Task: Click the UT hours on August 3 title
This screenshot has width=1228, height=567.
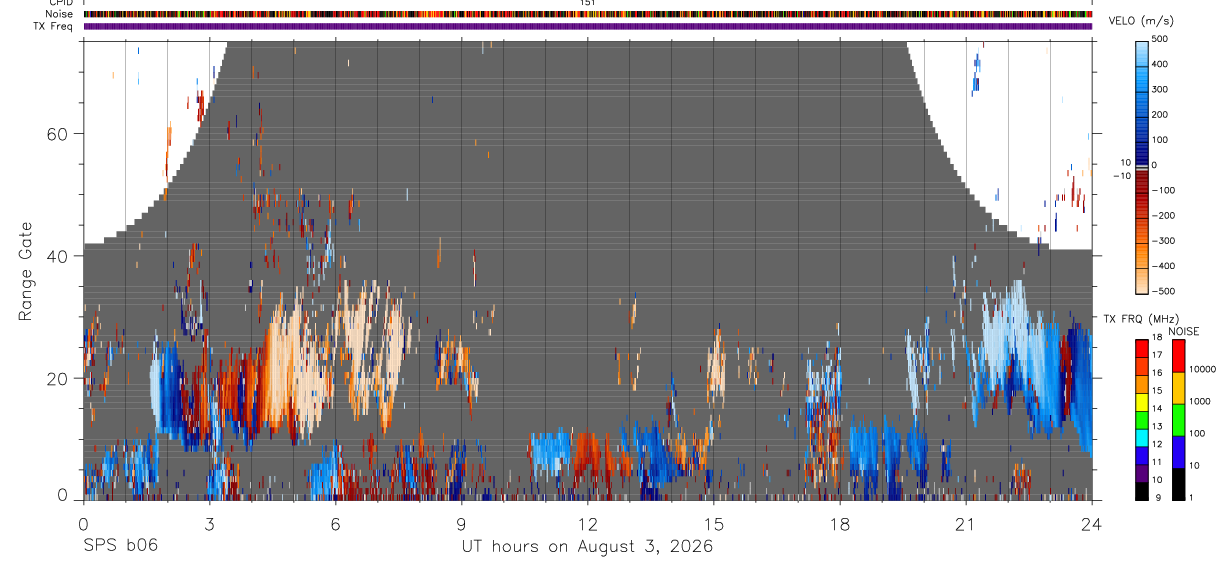Action: coord(587,546)
